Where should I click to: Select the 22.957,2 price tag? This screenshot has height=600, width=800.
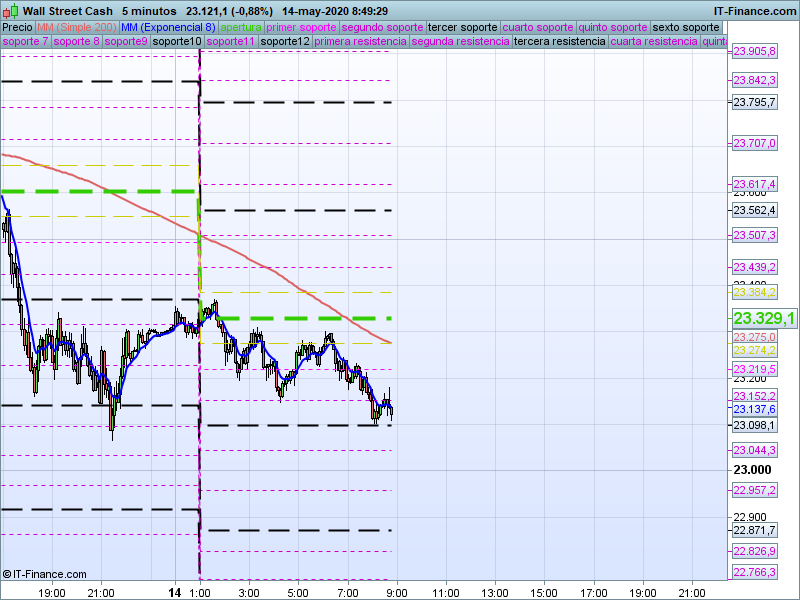755,490
